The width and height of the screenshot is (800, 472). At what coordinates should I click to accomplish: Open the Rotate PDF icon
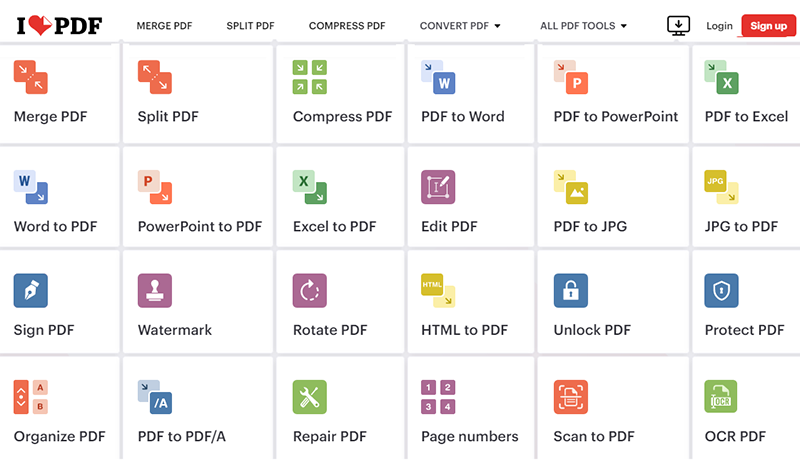click(310, 290)
